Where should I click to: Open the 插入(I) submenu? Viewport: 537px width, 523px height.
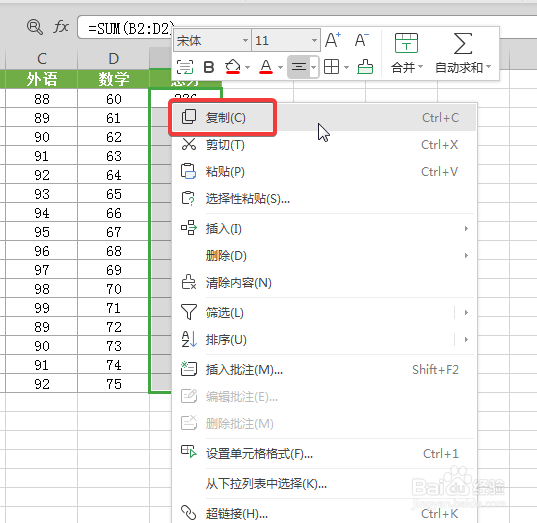coord(324,228)
